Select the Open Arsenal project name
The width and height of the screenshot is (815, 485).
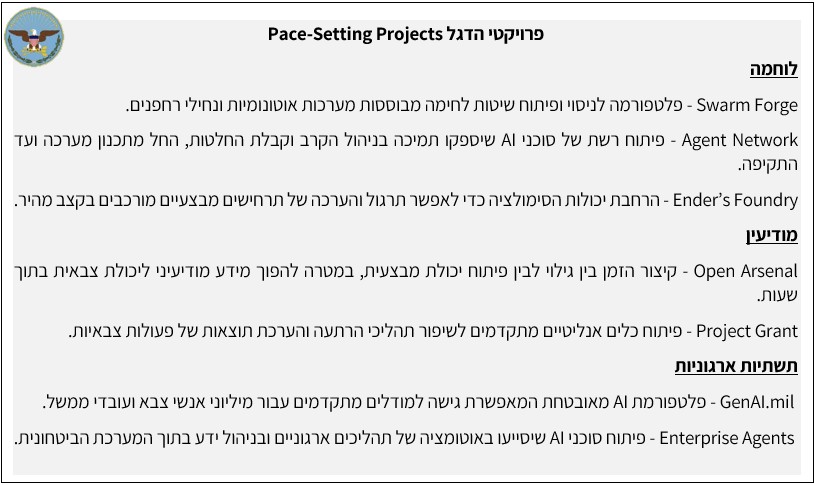[745, 270]
